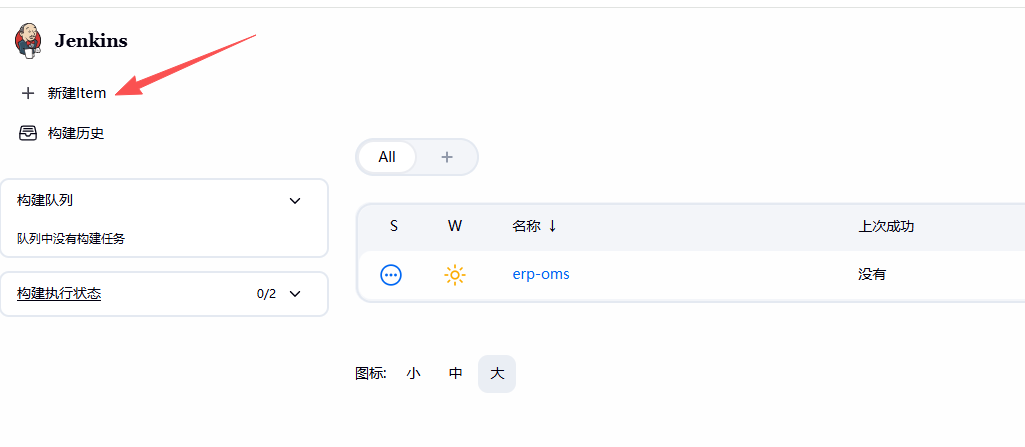The height and width of the screenshot is (447, 1025).
Task: Select the All view tab
Action: click(387, 157)
